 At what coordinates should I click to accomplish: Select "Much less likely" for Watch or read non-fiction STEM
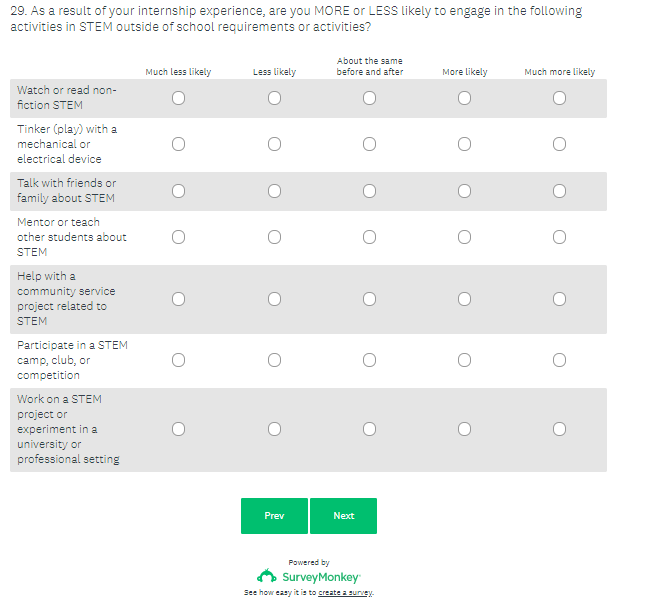pyautogui.click(x=178, y=98)
